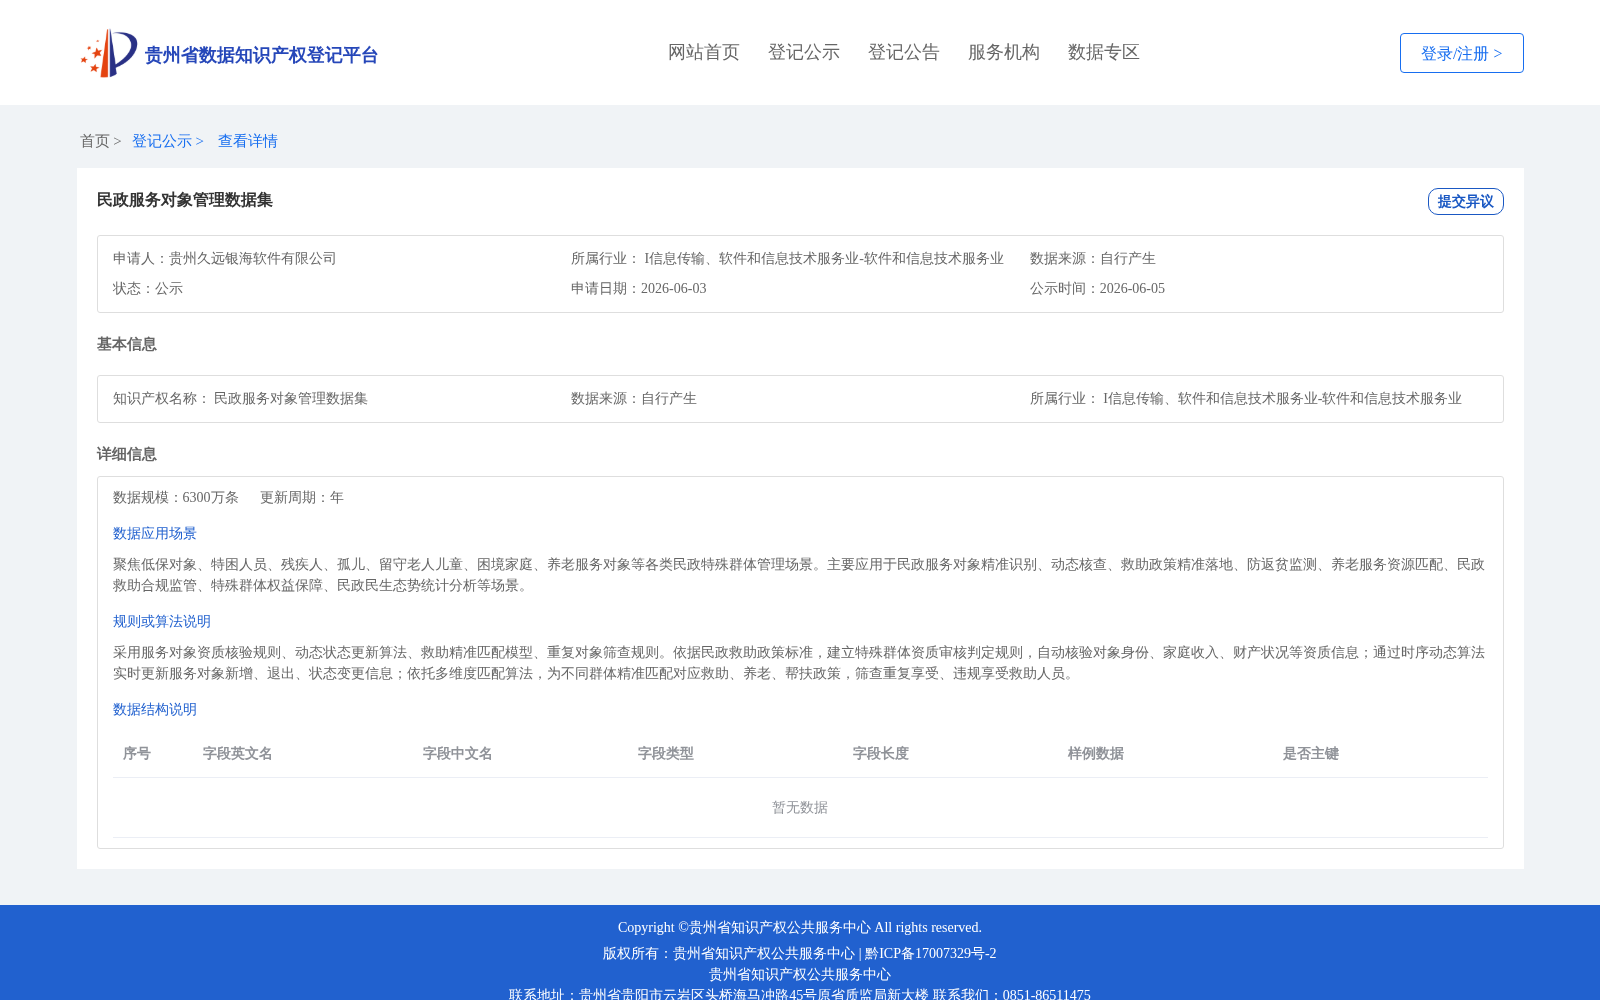
Task: Click the 黔ICP备17007329号-2 footer text
Action: [931, 953]
